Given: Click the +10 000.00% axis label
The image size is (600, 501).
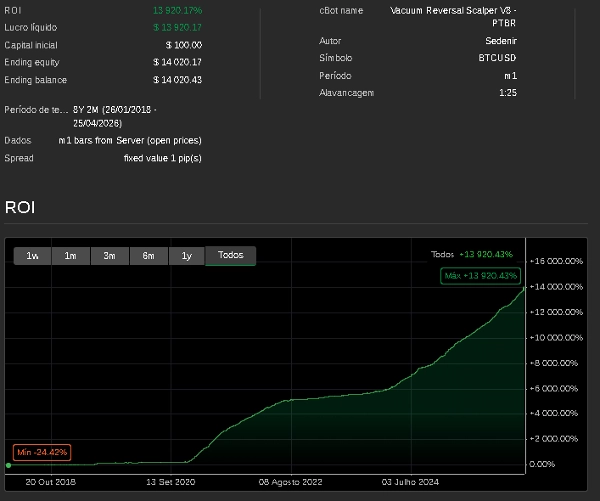Looking at the screenshot, I should [556, 338].
